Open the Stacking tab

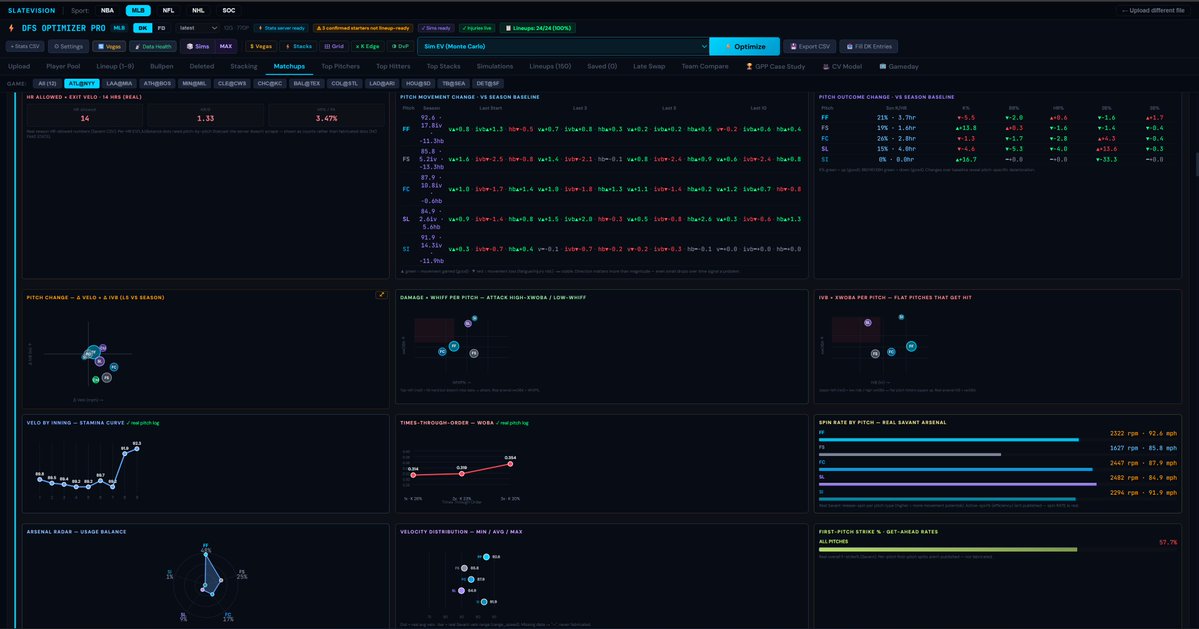pos(244,66)
